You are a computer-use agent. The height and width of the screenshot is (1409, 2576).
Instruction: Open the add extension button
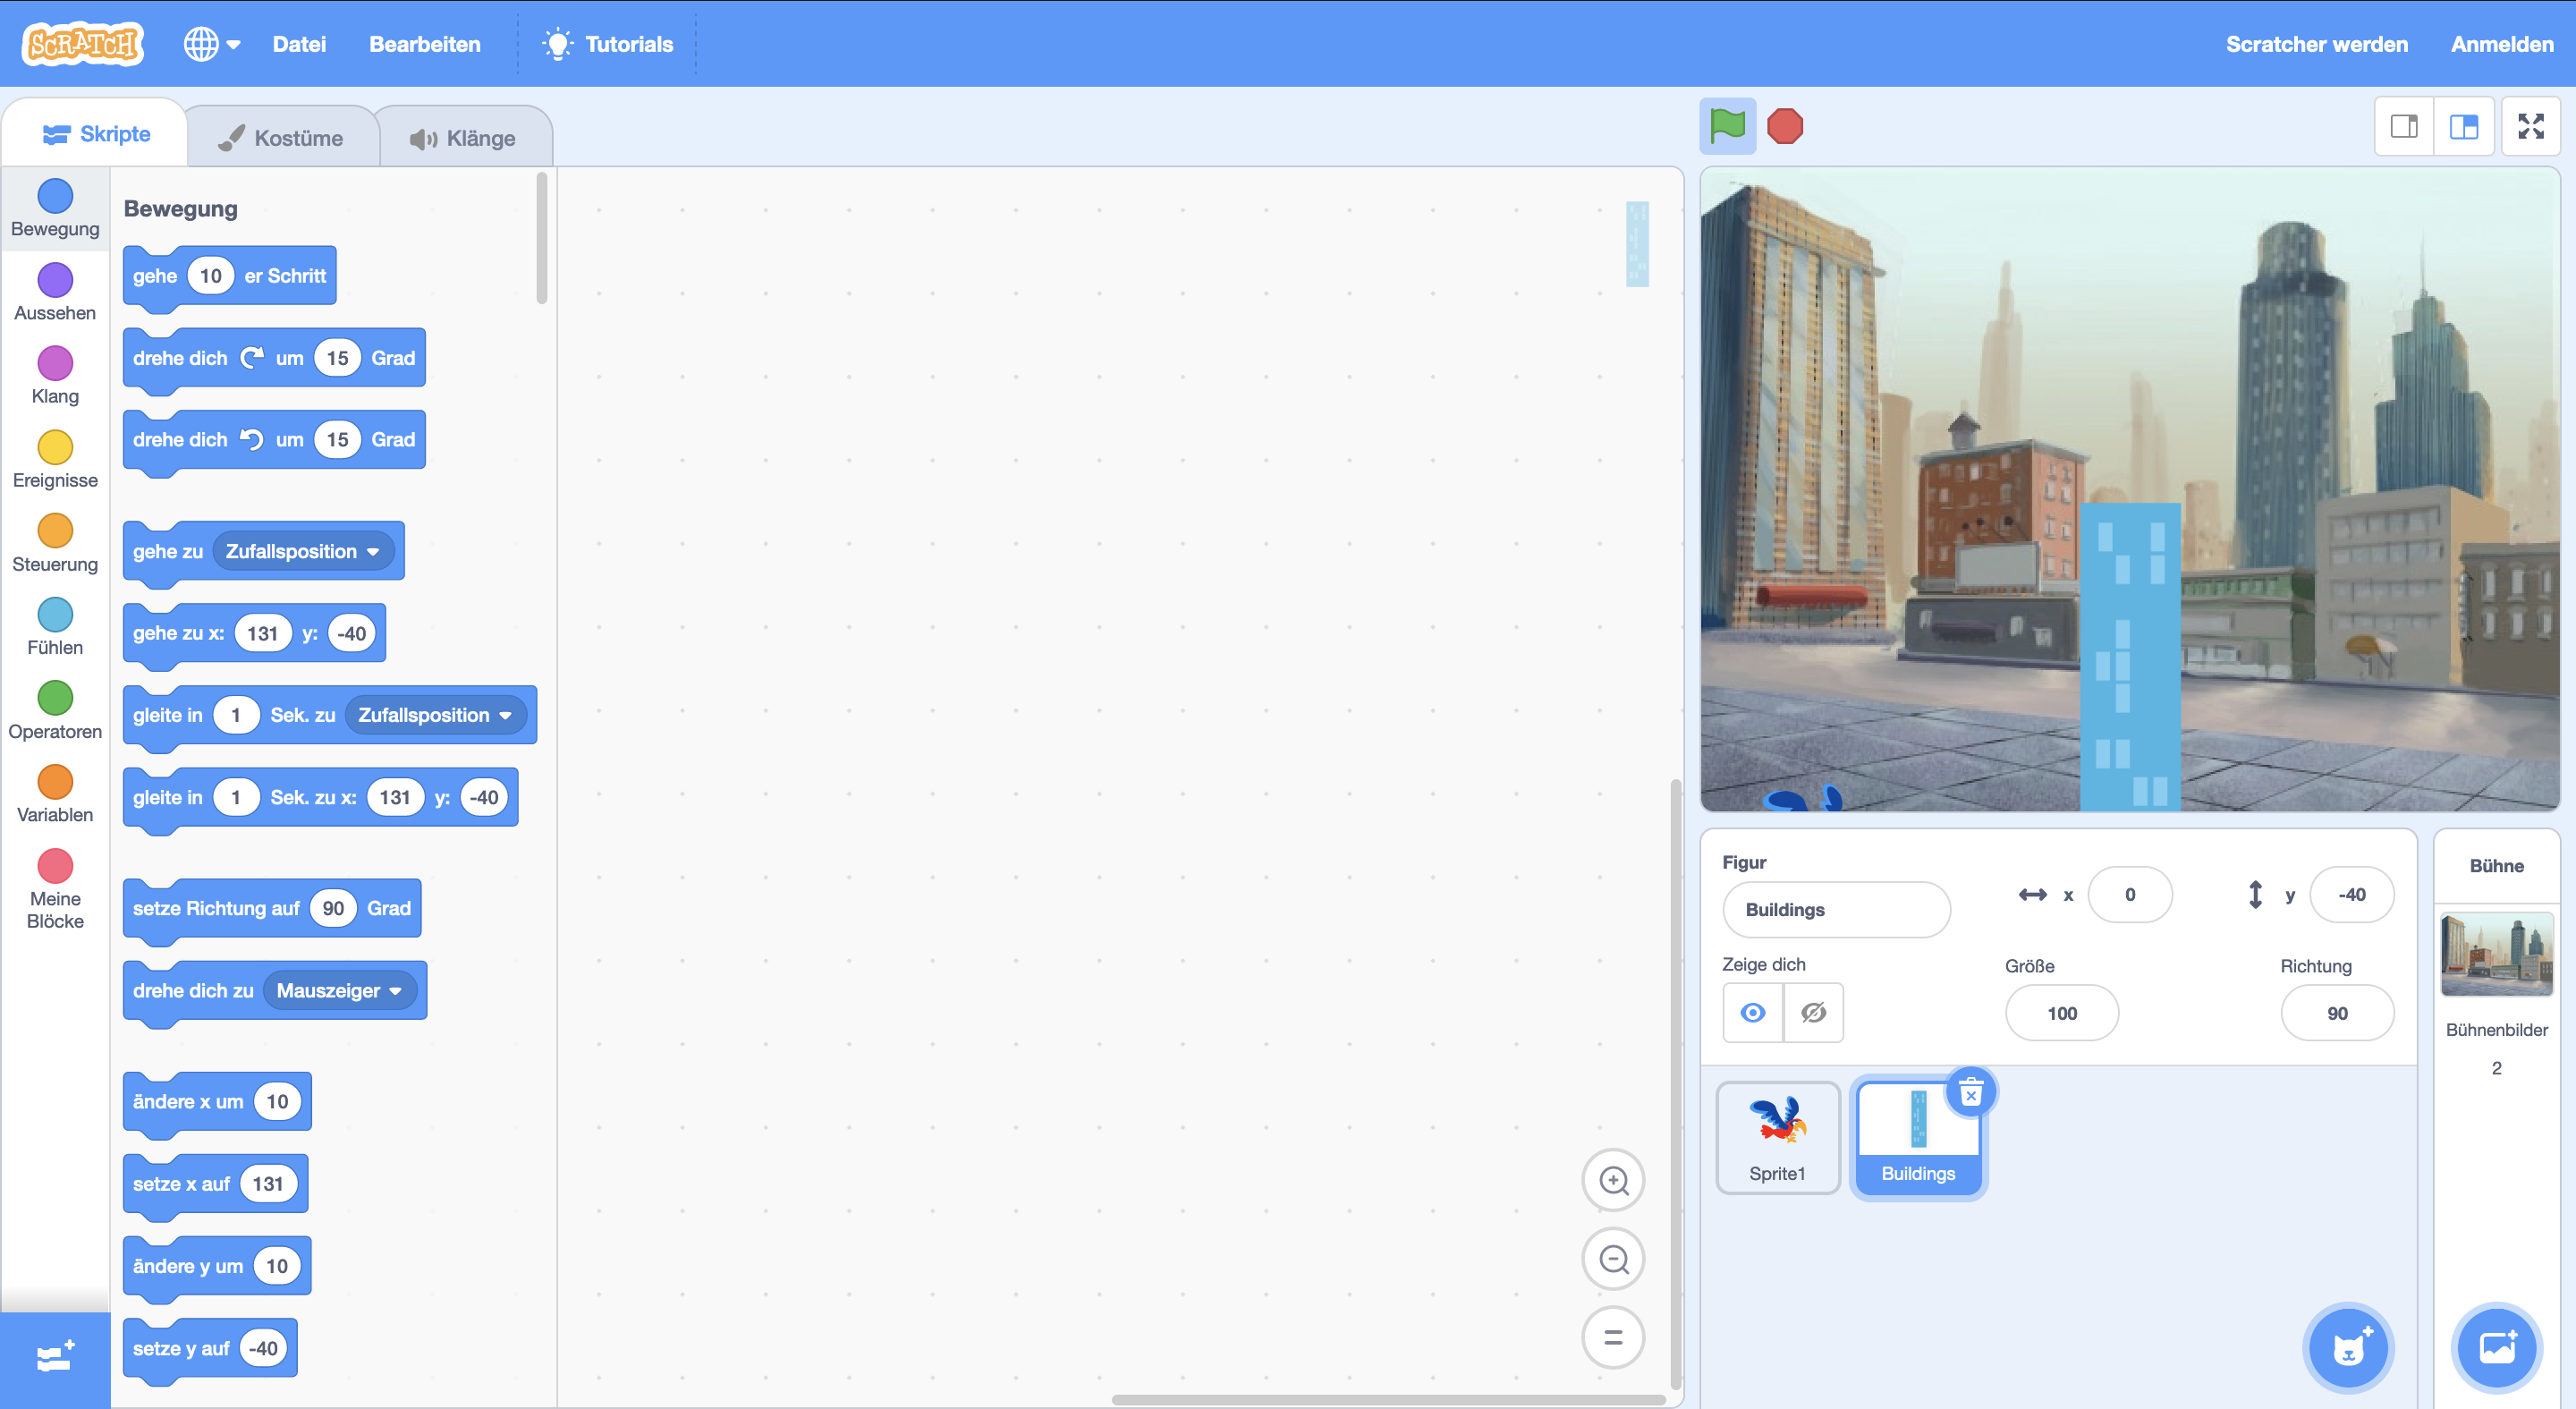coord(55,1358)
